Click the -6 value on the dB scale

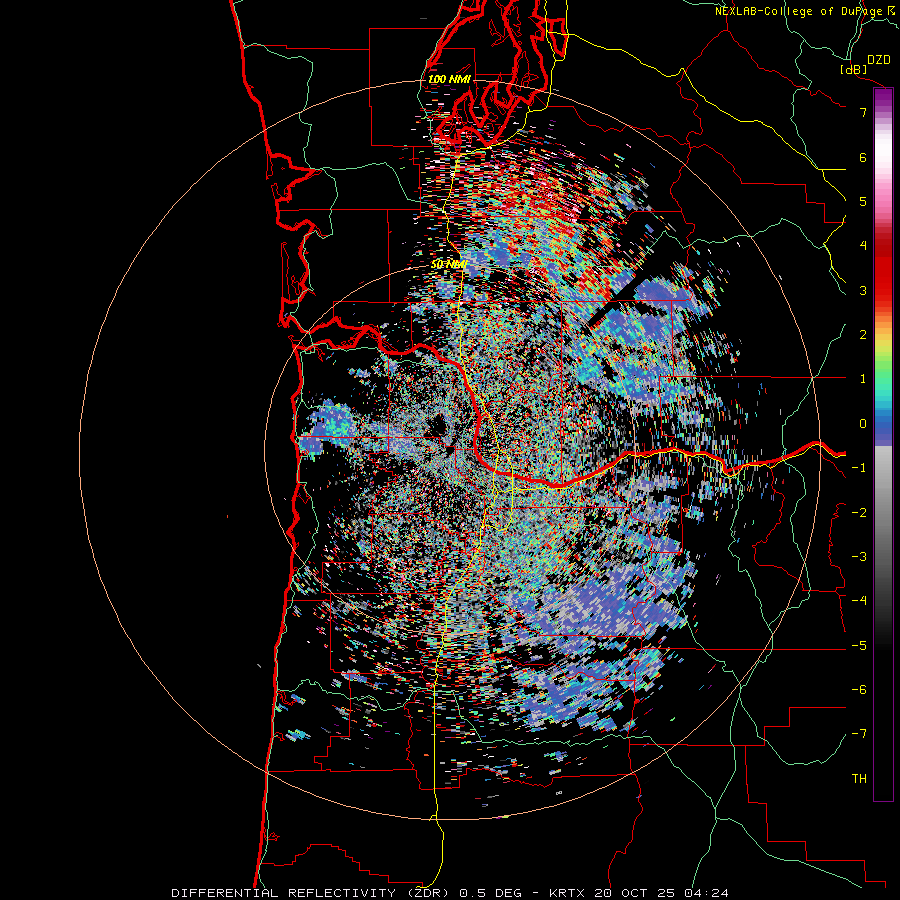pos(859,690)
